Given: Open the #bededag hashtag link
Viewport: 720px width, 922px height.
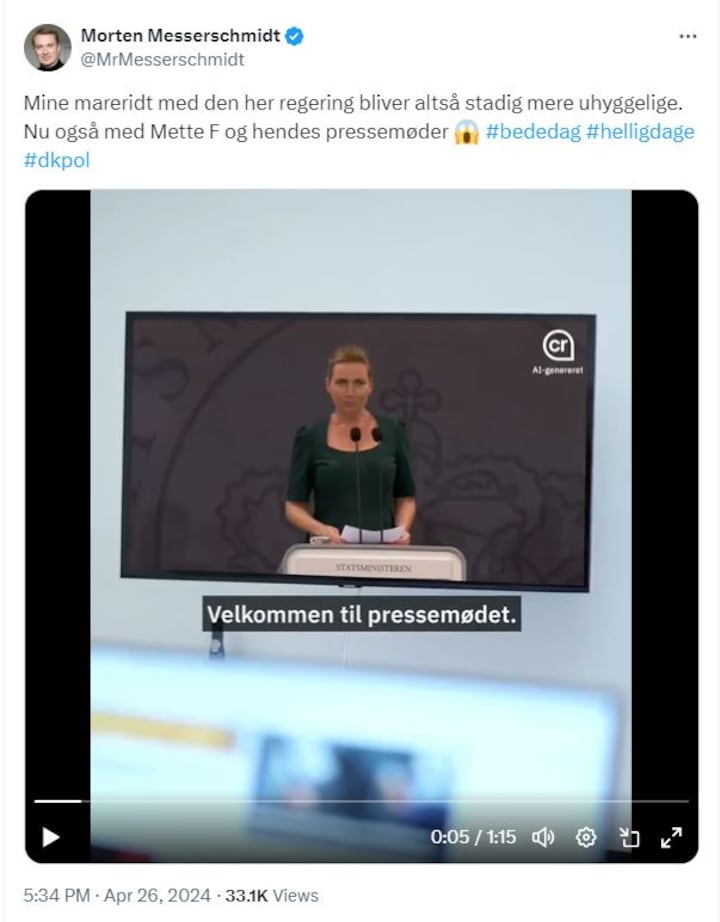Looking at the screenshot, I should coord(533,131).
